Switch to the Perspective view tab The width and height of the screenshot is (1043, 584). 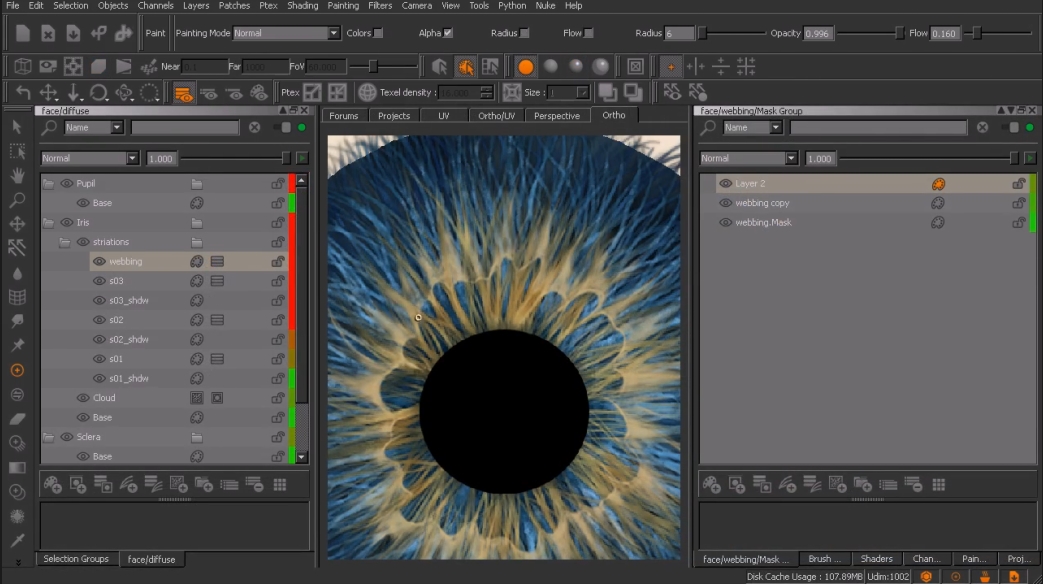pyautogui.click(x=557, y=116)
